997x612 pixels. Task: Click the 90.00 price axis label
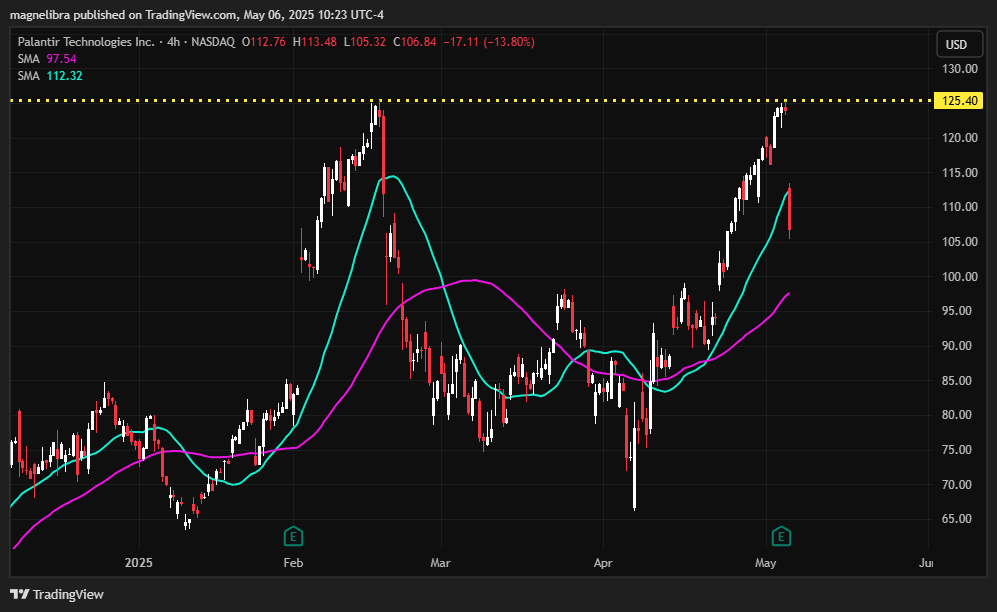tap(957, 346)
